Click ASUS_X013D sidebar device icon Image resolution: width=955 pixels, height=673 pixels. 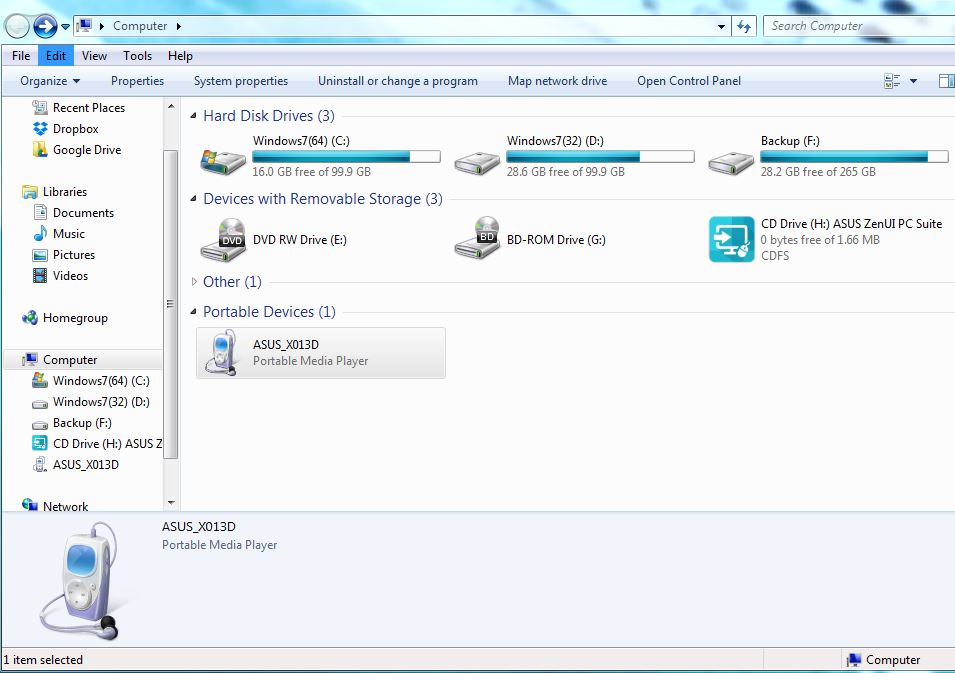click(x=40, y=465)
